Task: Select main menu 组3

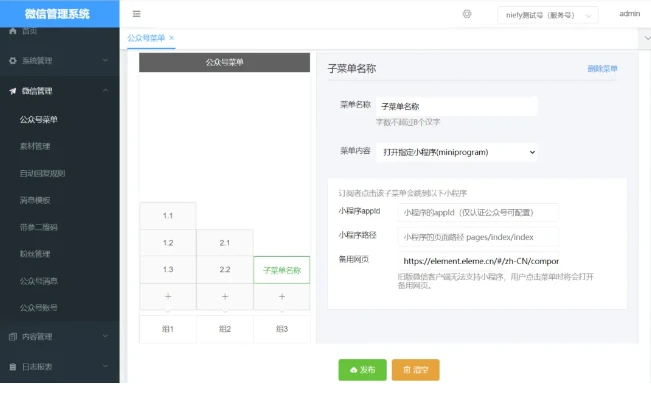Action: pos(282,329)
